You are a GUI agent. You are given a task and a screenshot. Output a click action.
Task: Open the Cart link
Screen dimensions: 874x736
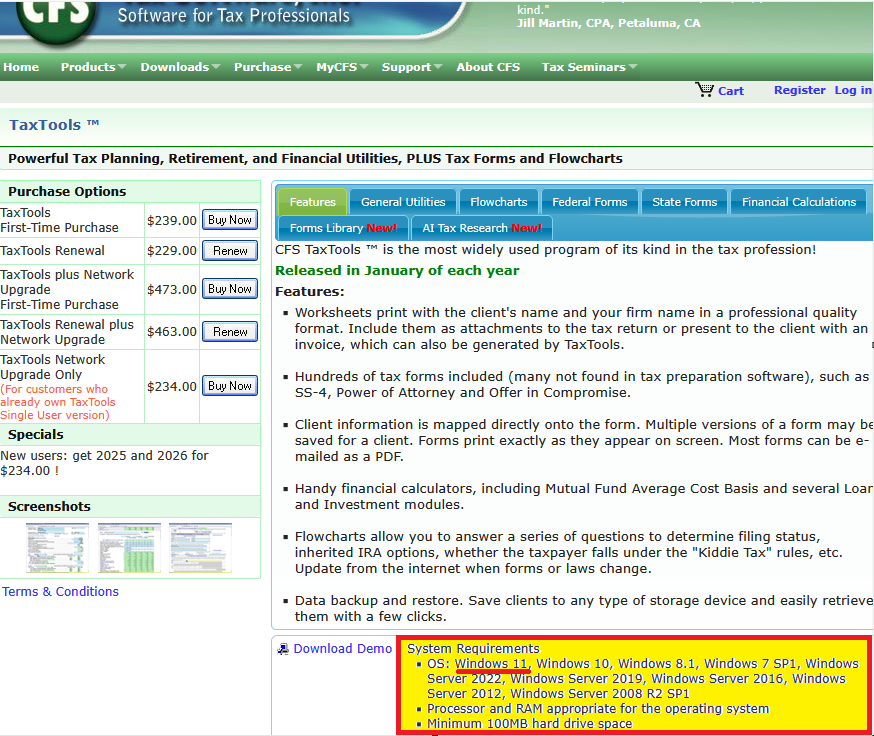[x=731, y=91]
